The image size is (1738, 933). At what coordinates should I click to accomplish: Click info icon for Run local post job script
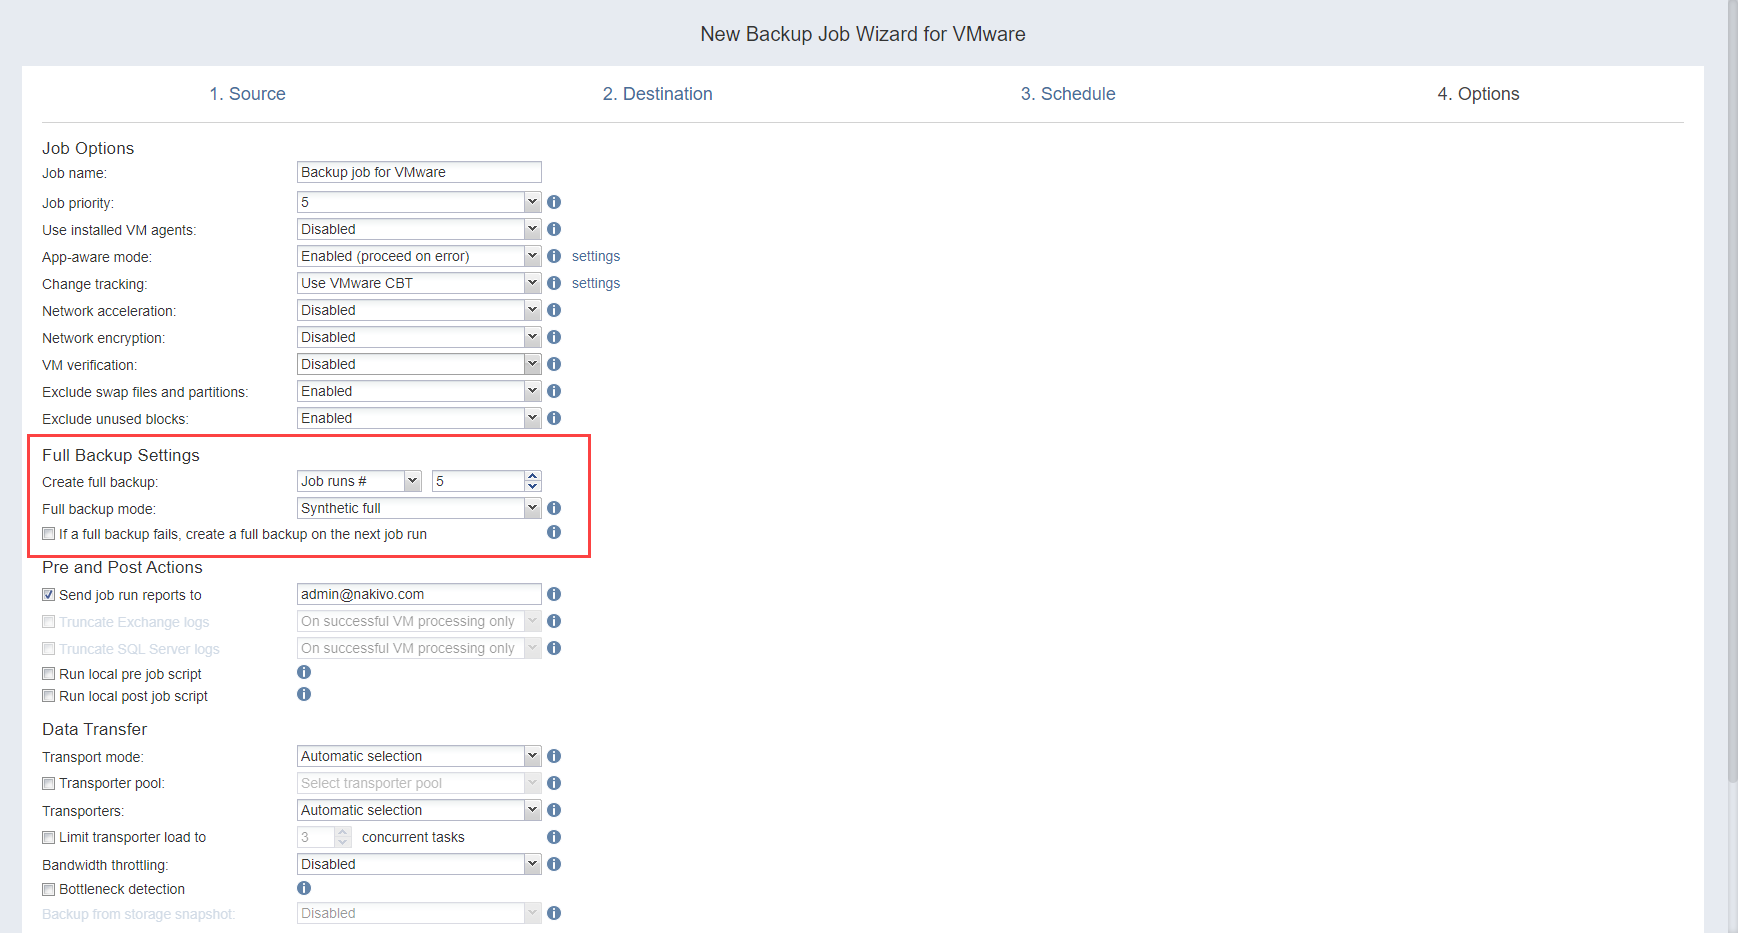tap(304, 694)
